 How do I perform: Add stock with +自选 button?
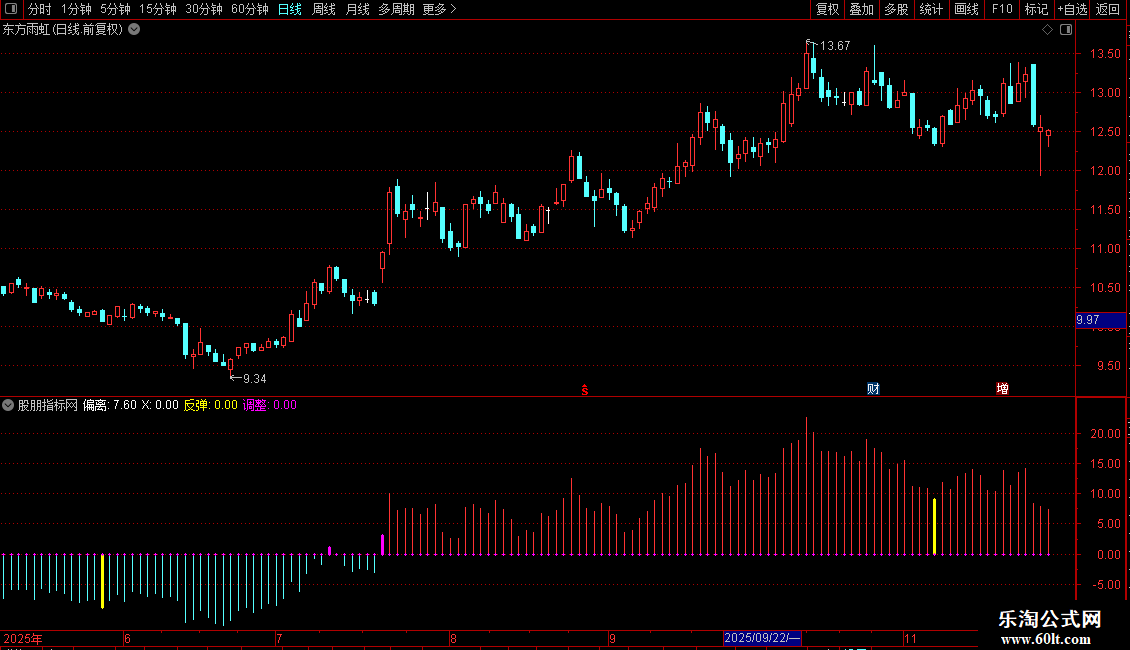(1072, 9)
